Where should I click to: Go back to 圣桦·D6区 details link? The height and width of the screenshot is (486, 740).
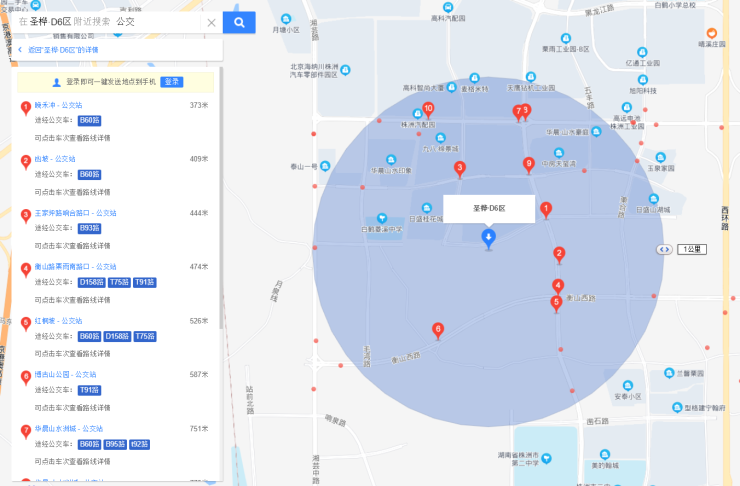[63, 50]
